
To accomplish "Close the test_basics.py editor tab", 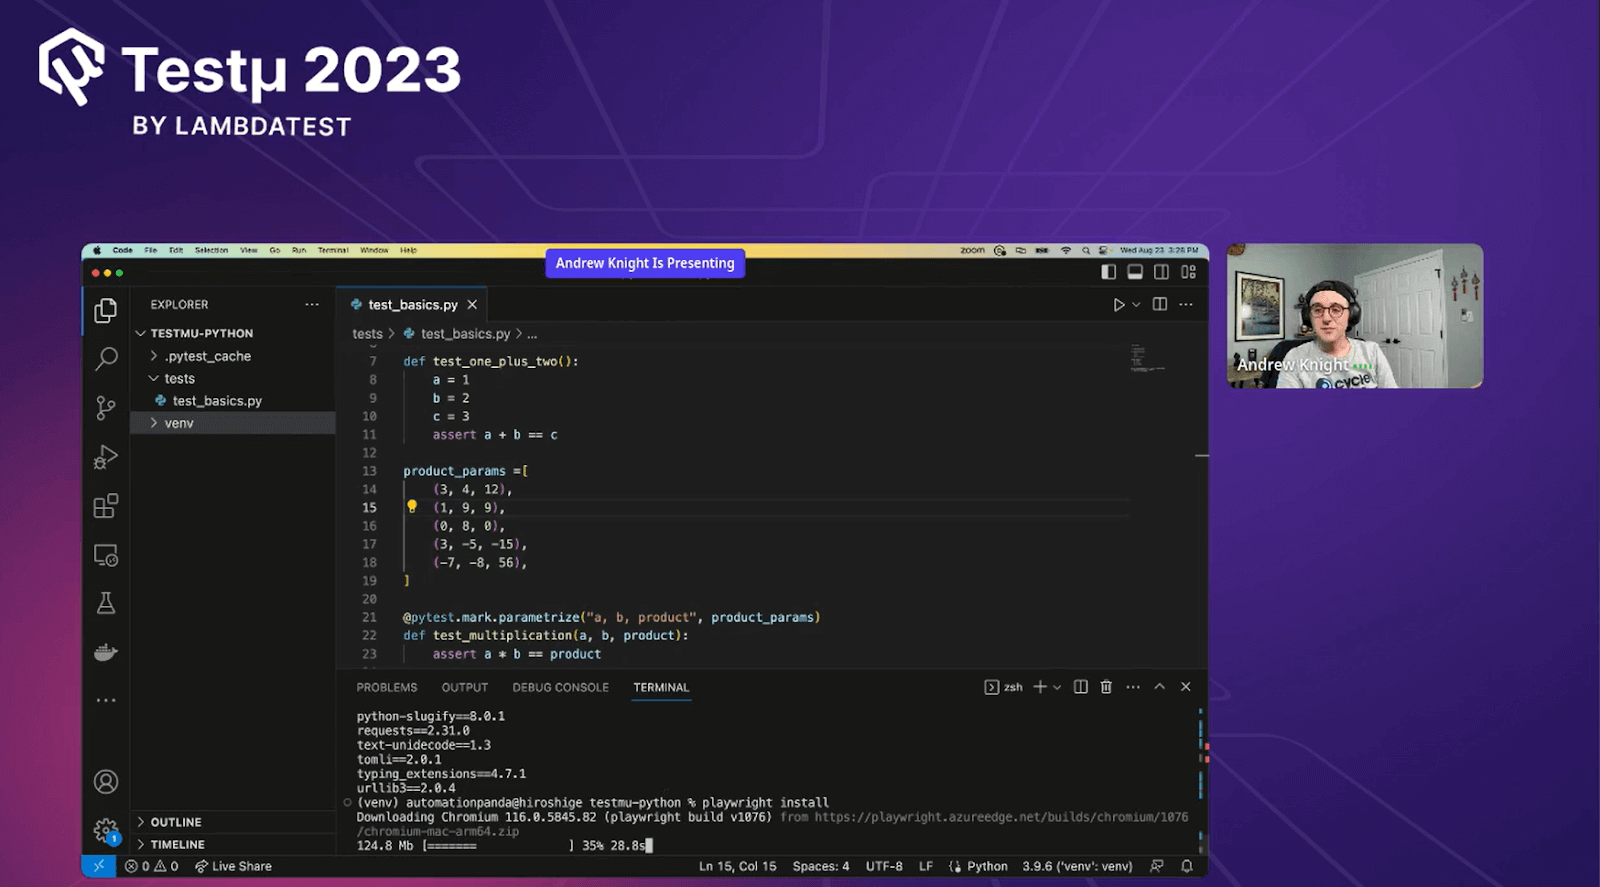I will point(472,305).
